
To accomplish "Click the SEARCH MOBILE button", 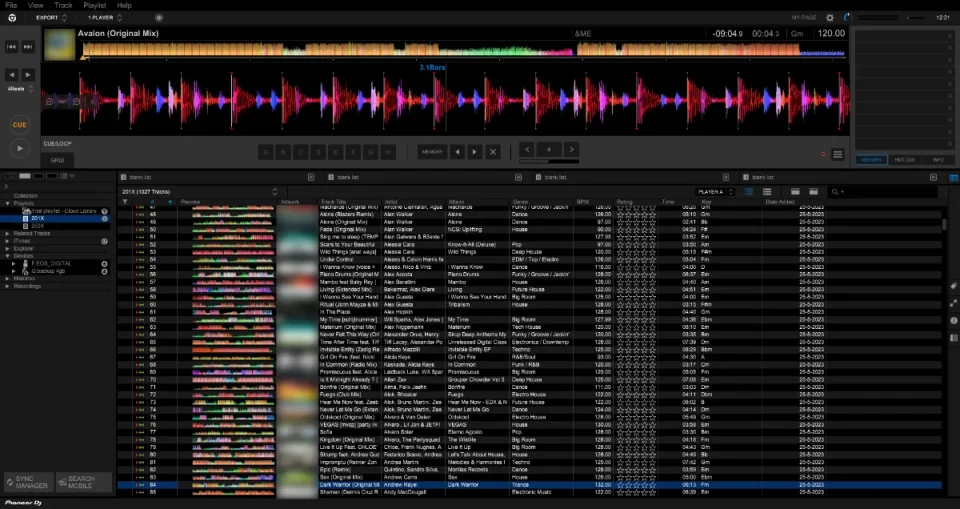I will (x=84, y=482).
